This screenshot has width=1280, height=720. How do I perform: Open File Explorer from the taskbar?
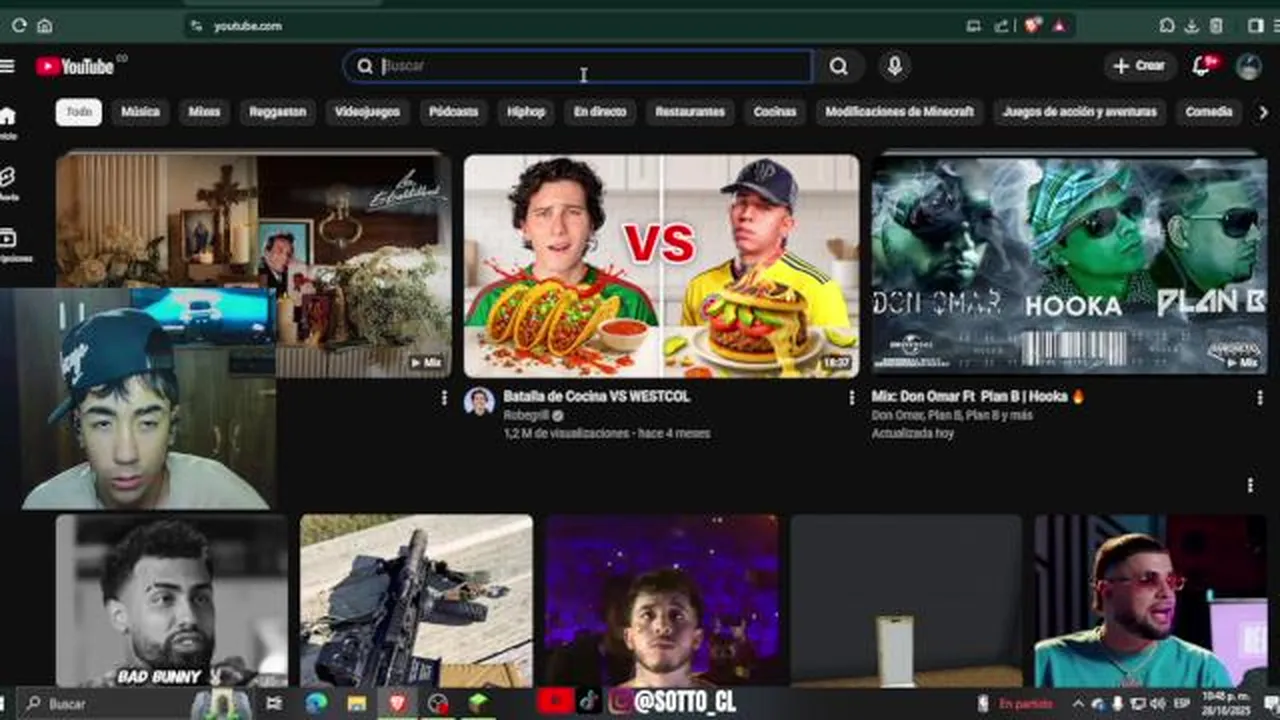(x=357, y=703)
